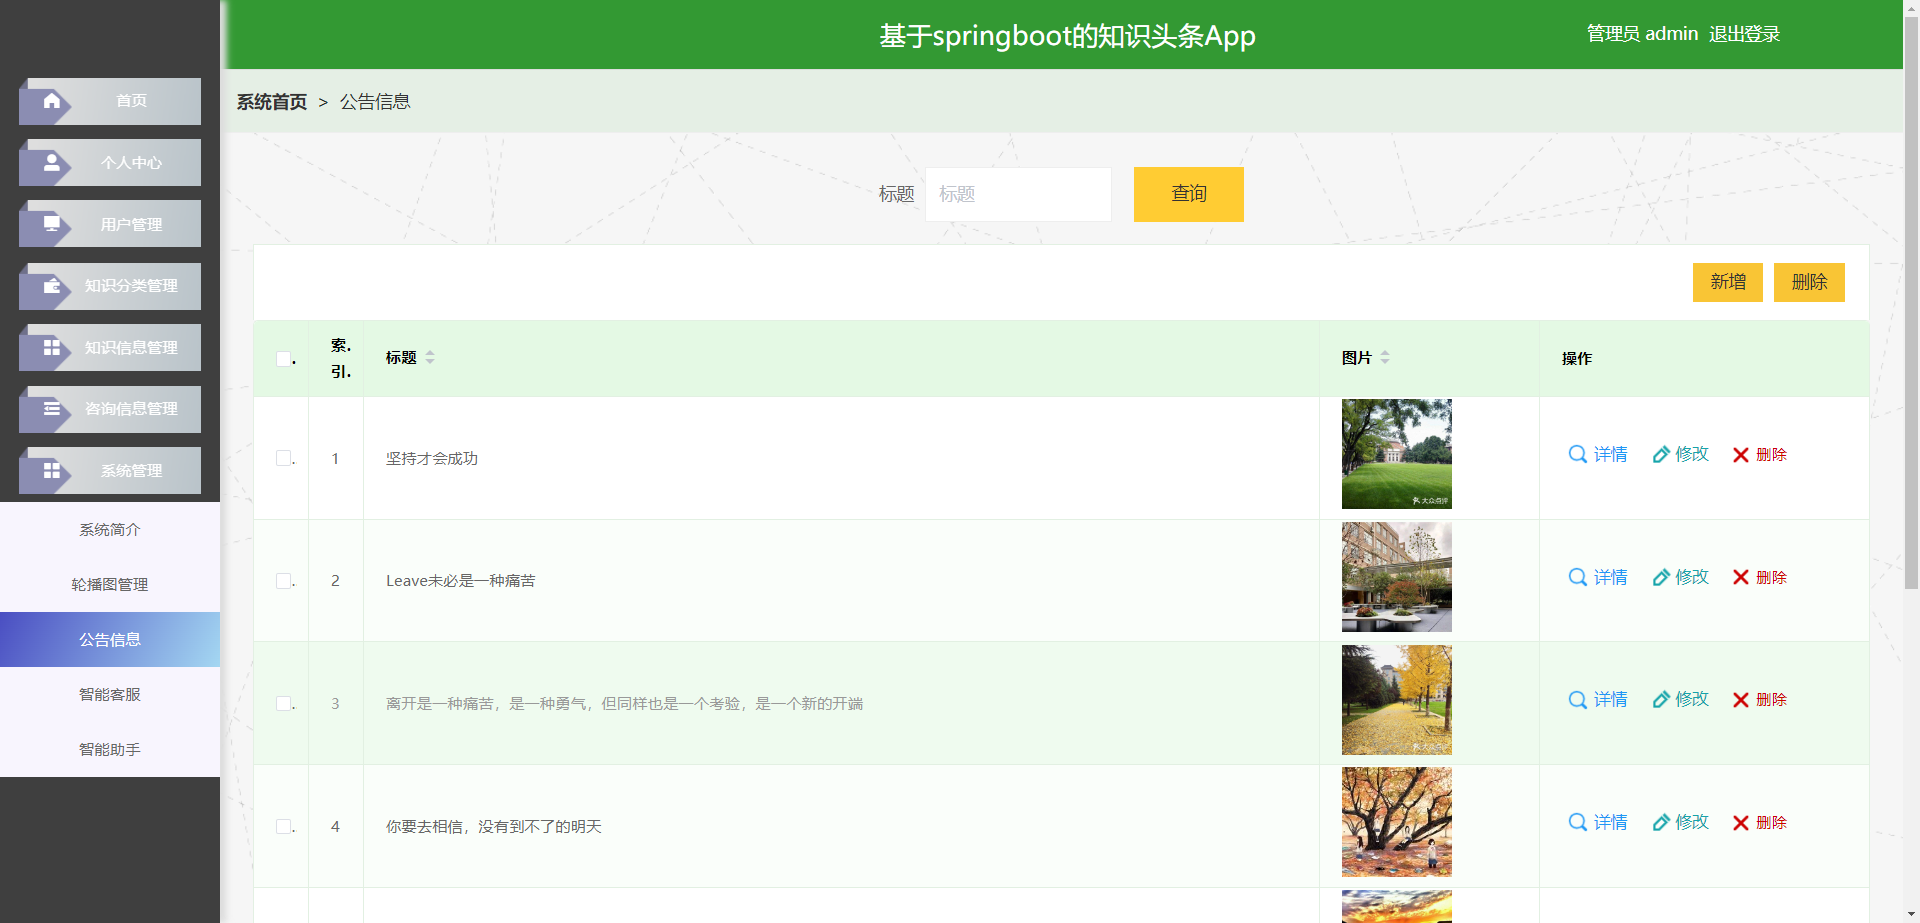
Task: Expand the 系统管理 sidebar section
Action: pyautogui.click(x=110, y=470)
